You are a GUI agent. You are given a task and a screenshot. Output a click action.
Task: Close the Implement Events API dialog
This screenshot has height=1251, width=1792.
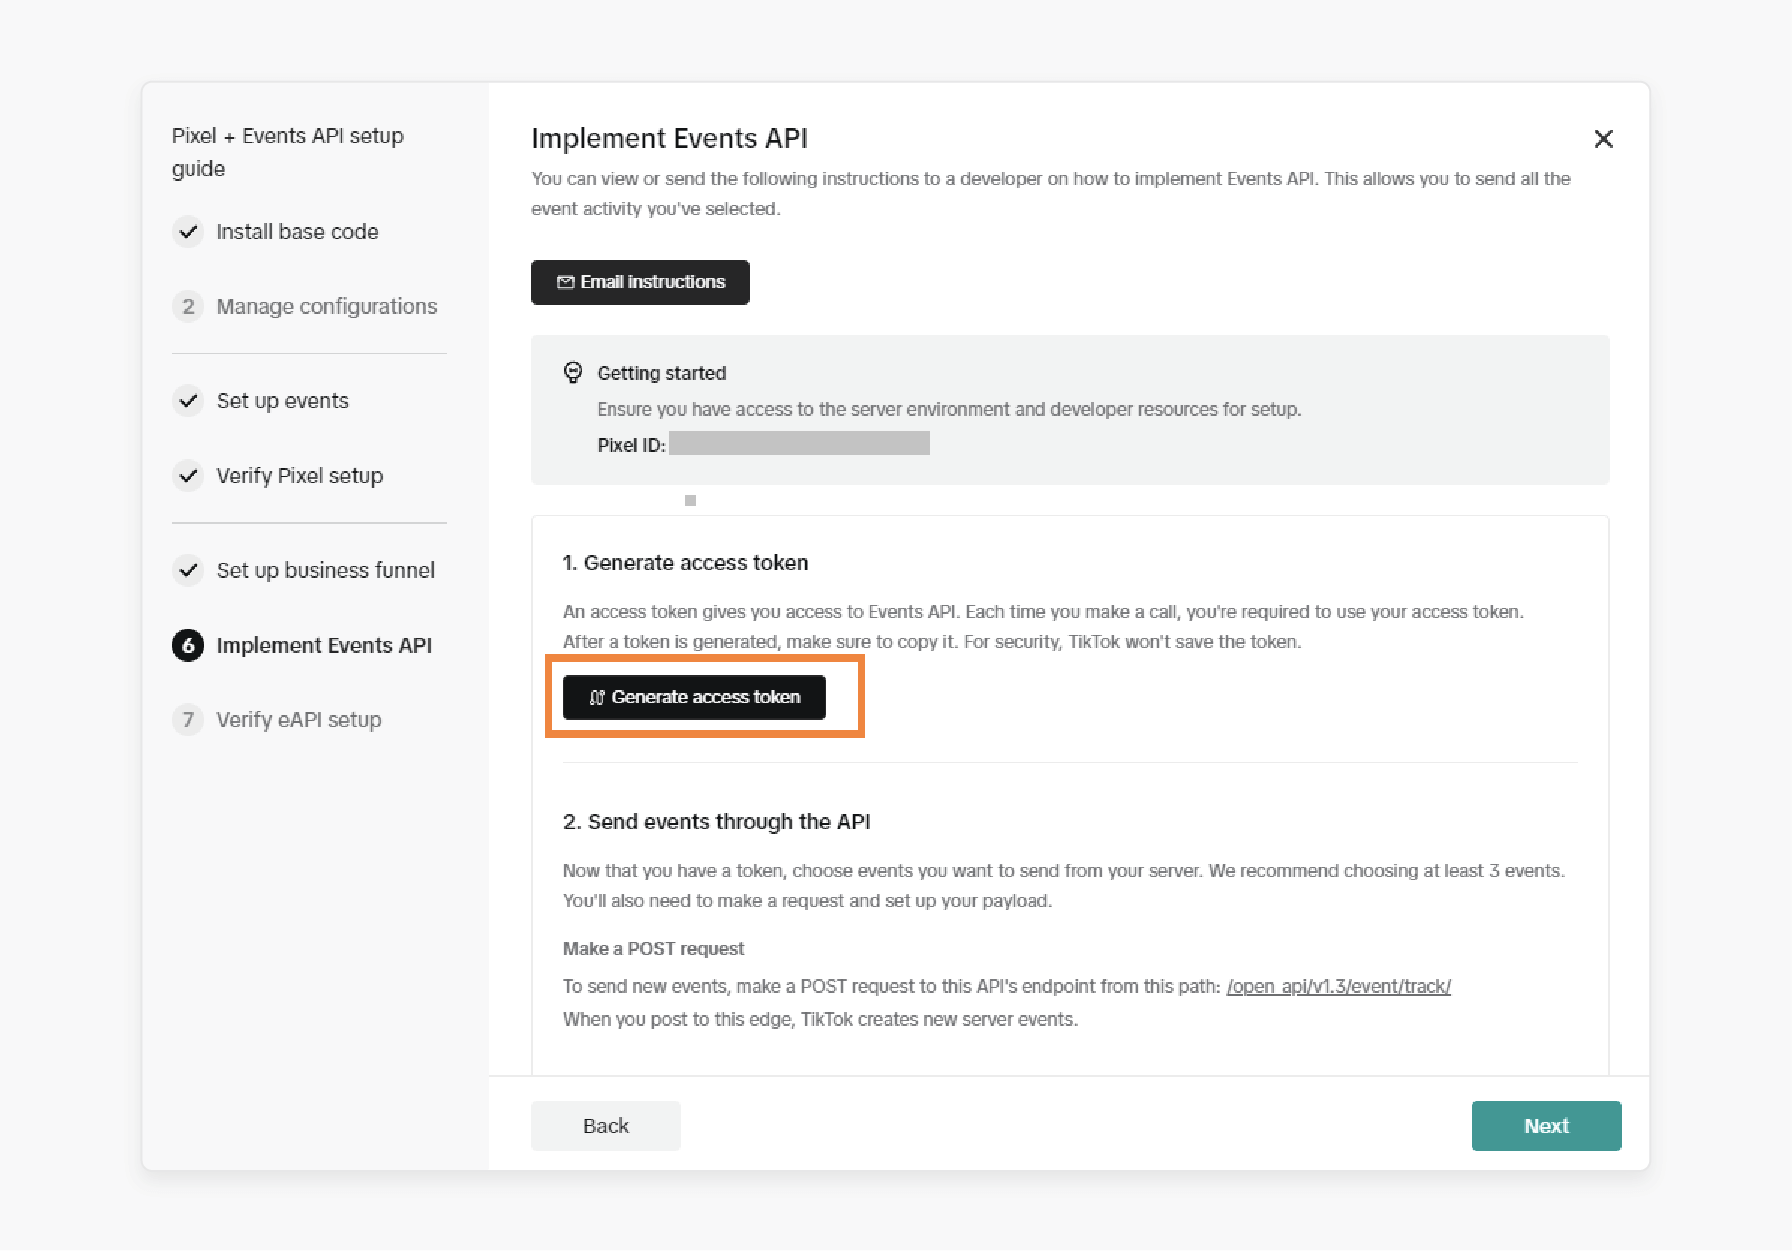(1603, 139)
